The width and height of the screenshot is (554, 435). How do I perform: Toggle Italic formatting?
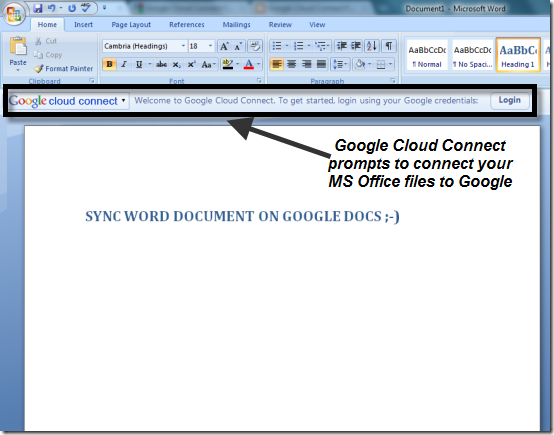[124, 64]
